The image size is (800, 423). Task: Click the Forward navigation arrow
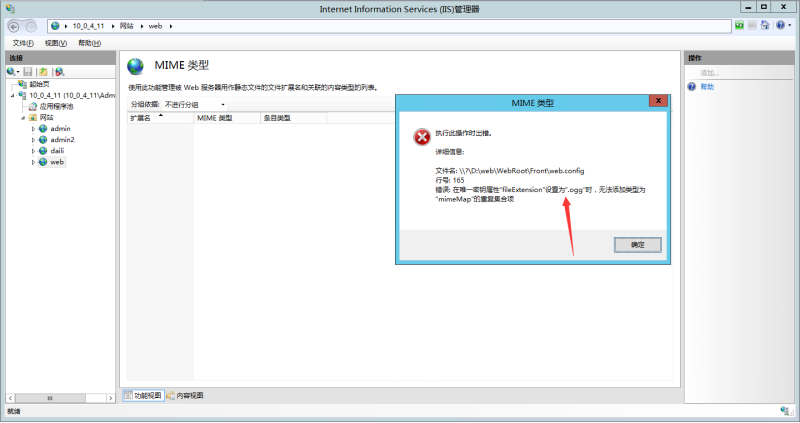pos(31,27)
